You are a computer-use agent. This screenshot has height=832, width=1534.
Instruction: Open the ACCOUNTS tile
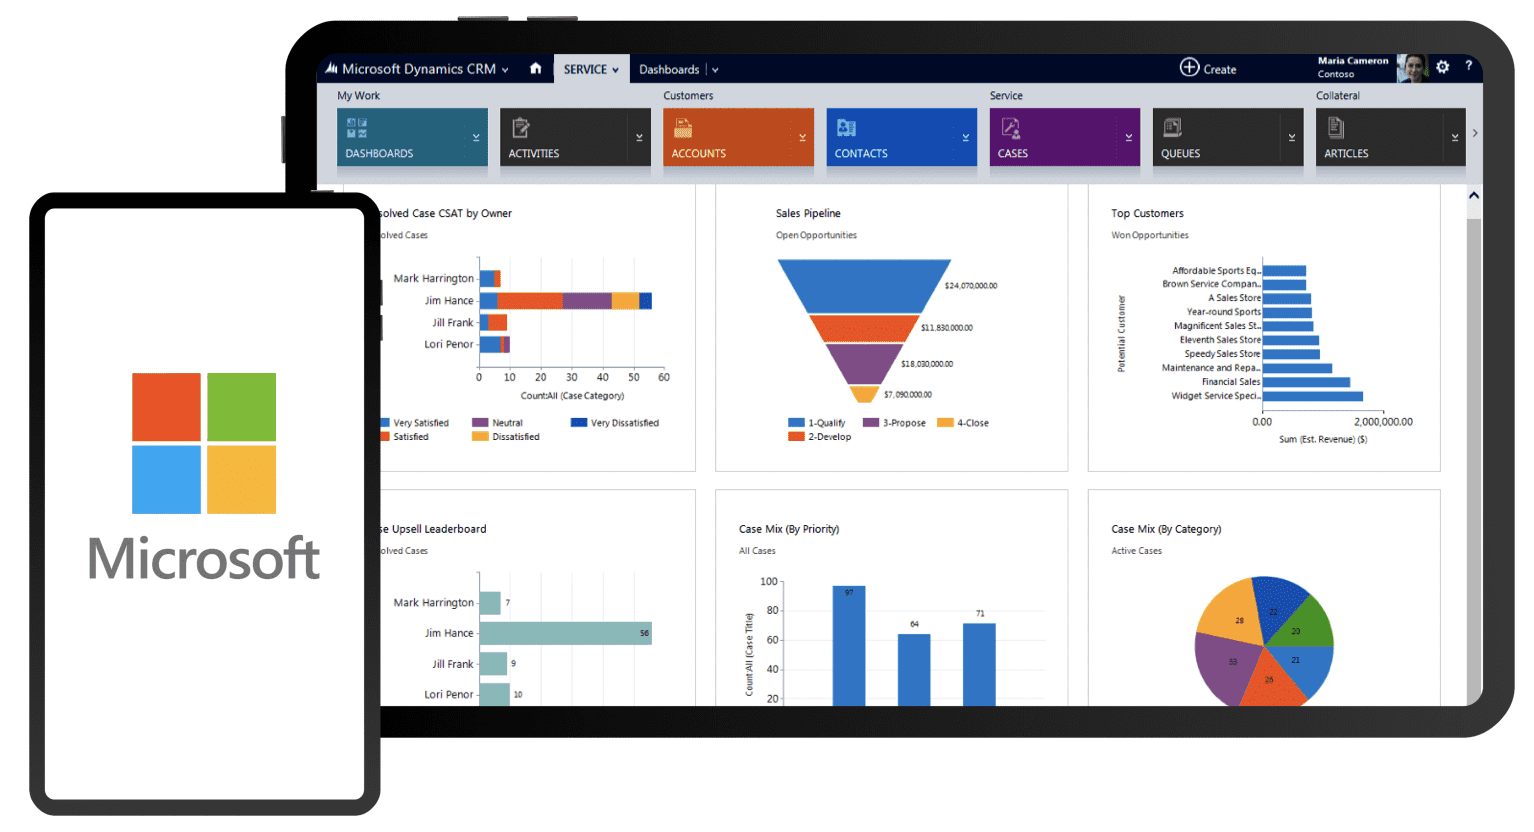click(738, 137)
